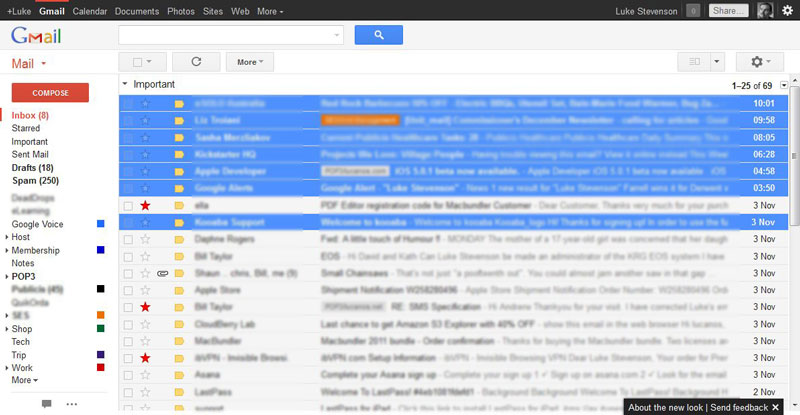Tick the Asana email checkbox
Viewport: 800px width, 415px height.
(128, 375)
